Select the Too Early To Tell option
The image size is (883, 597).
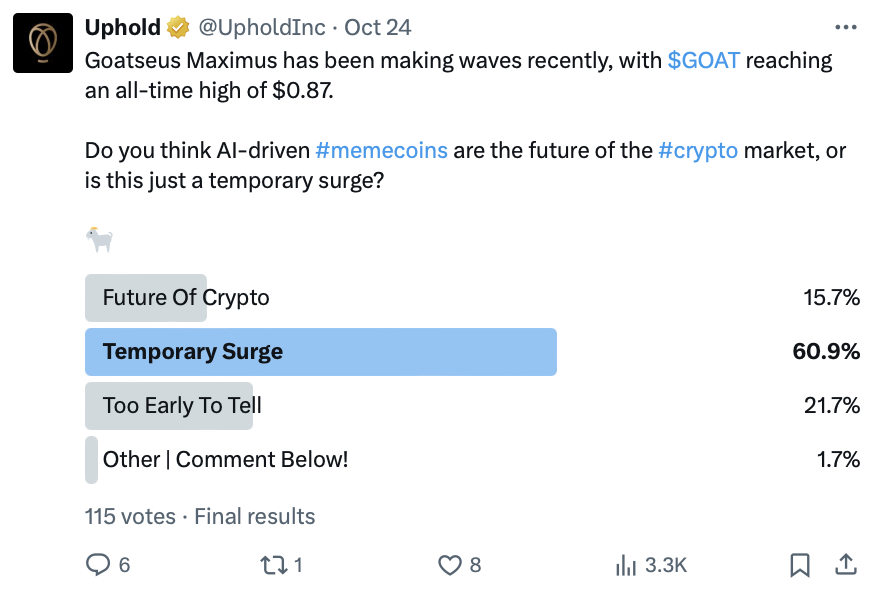coord(472,406)
